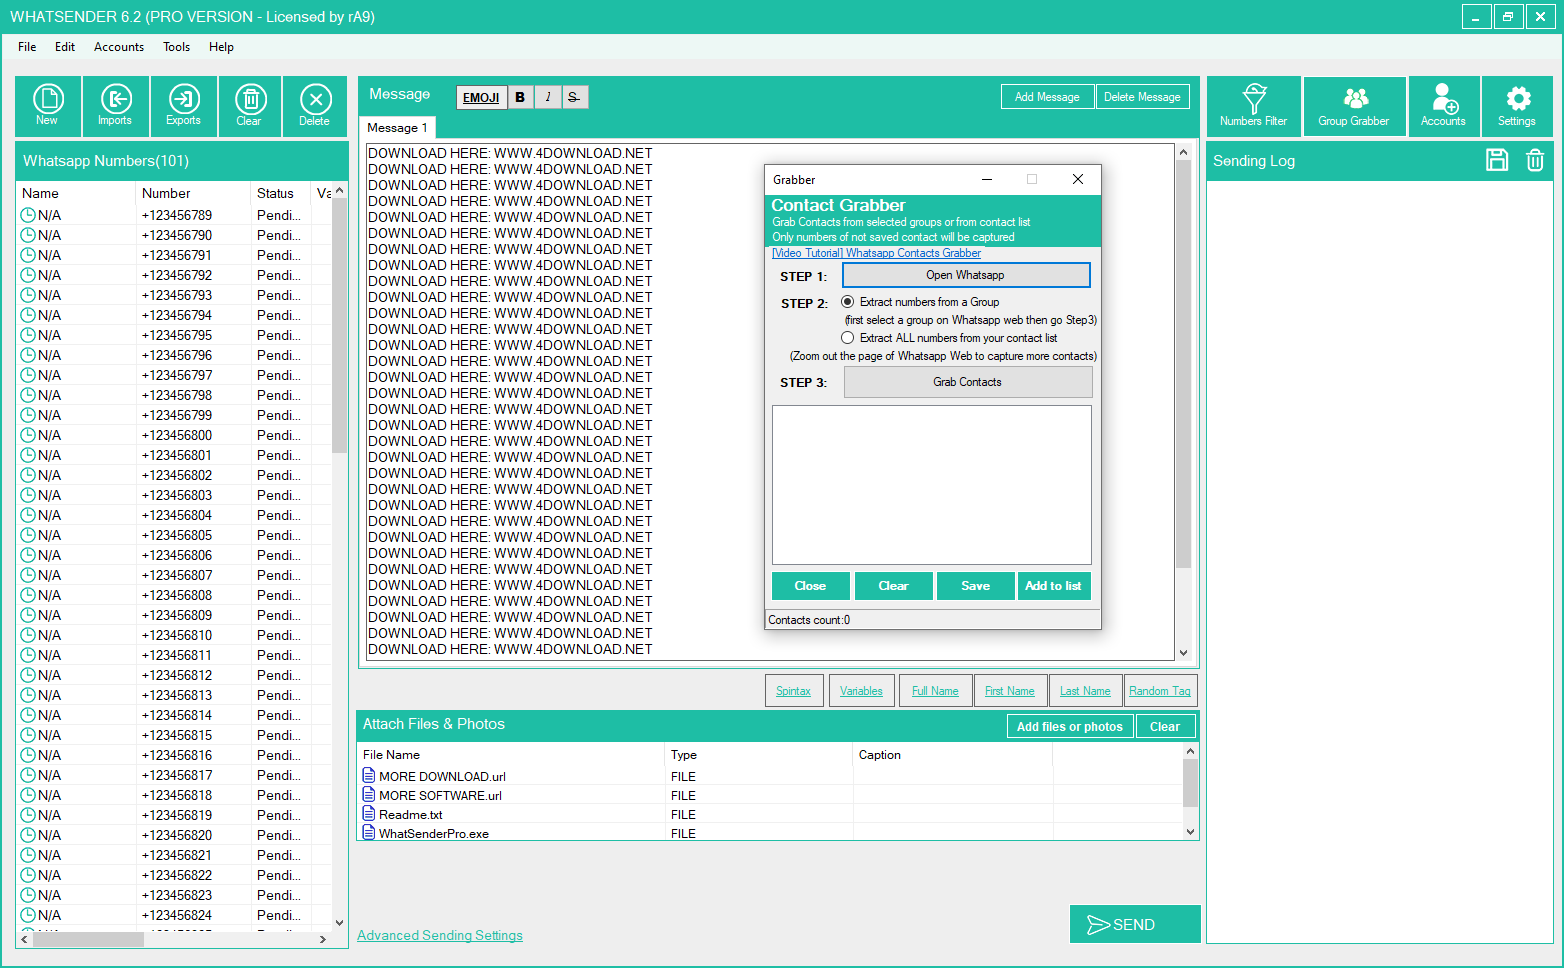Select the row with number +123456815
The width and height of the screenshot is (1564, 968).
174,735
